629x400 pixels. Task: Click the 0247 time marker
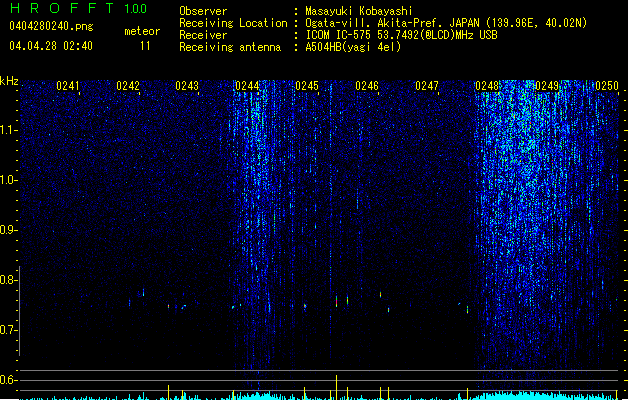pyautogui.click(x=427, y=86)
